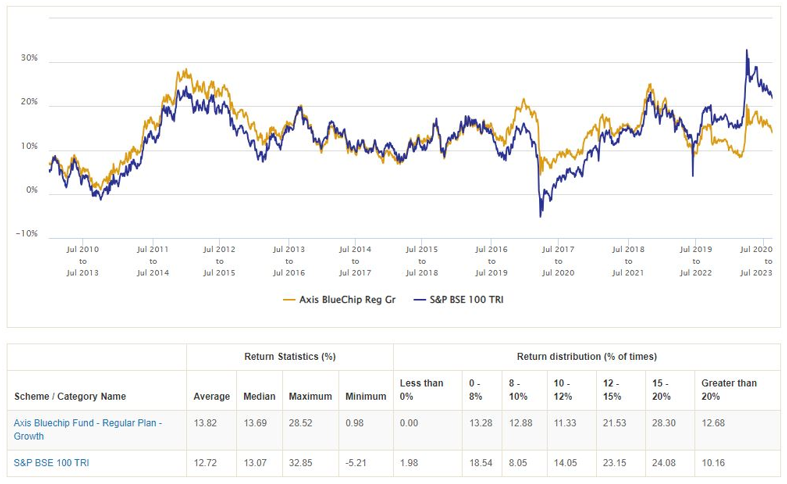787x484 pixels.
Task: Click the 20% y-axis label
Action: [29, 101]
